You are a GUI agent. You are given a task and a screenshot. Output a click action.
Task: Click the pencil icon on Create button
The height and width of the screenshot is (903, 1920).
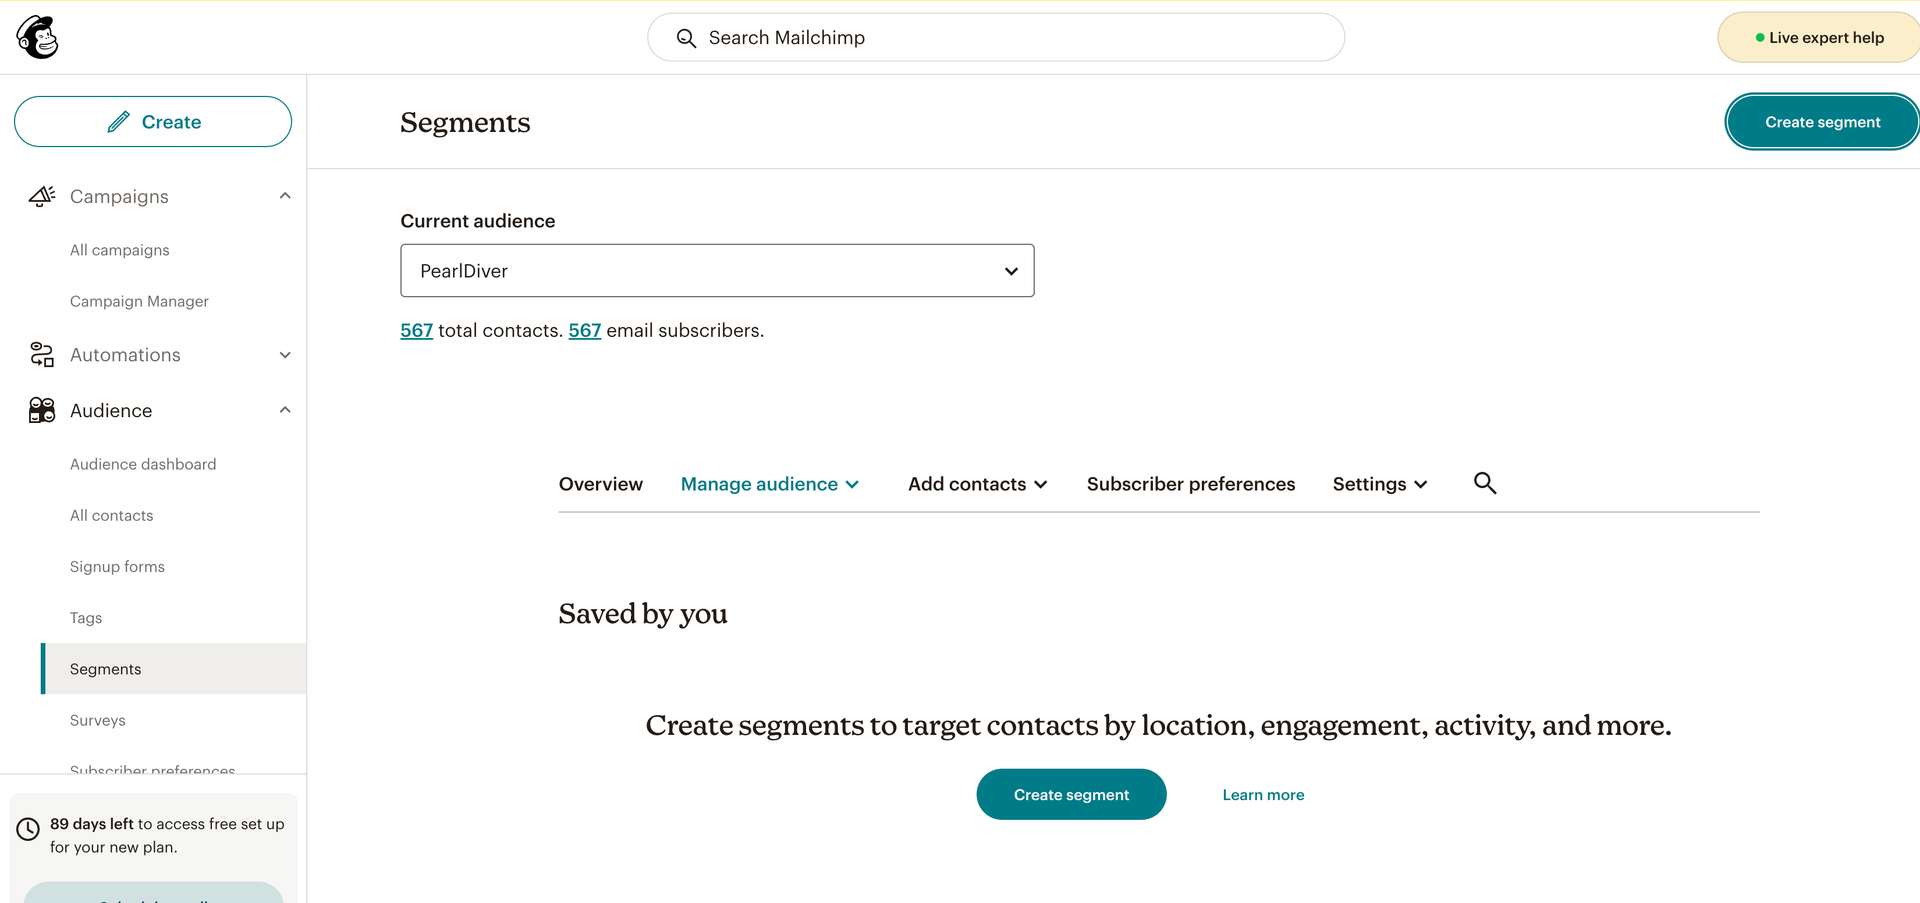[x=119, y=122]
